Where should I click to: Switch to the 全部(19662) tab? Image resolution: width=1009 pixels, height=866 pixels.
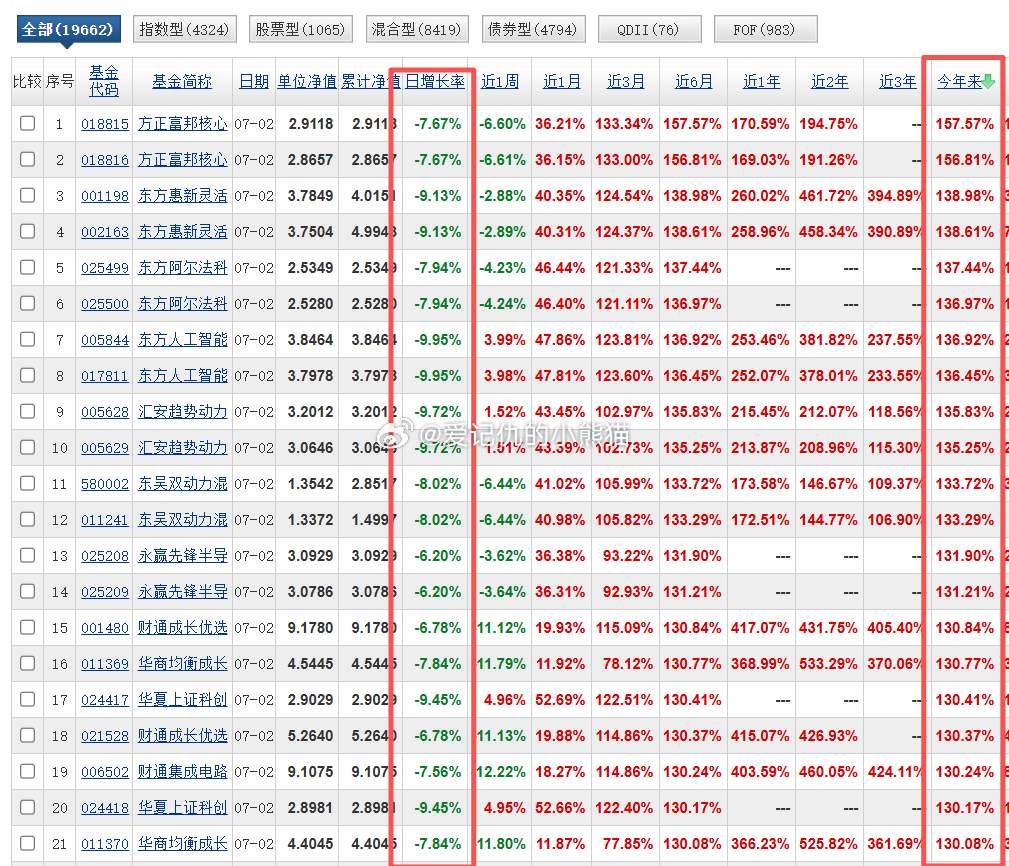[x=68, y=30]
